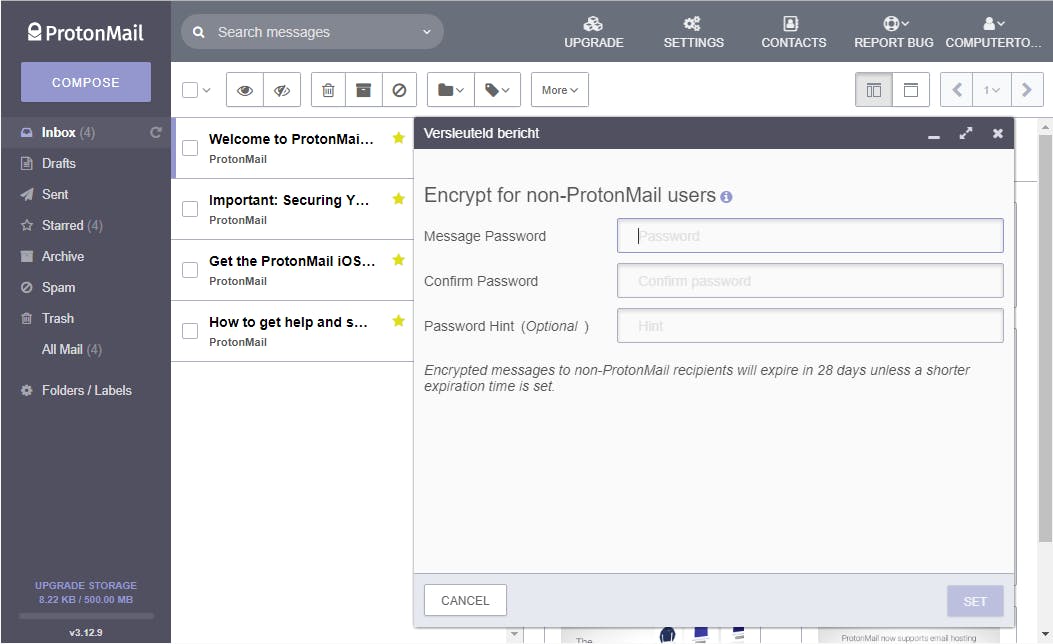Expand the composer to full screen
The height and width of the screenshot is (644, 1053).
966,133
